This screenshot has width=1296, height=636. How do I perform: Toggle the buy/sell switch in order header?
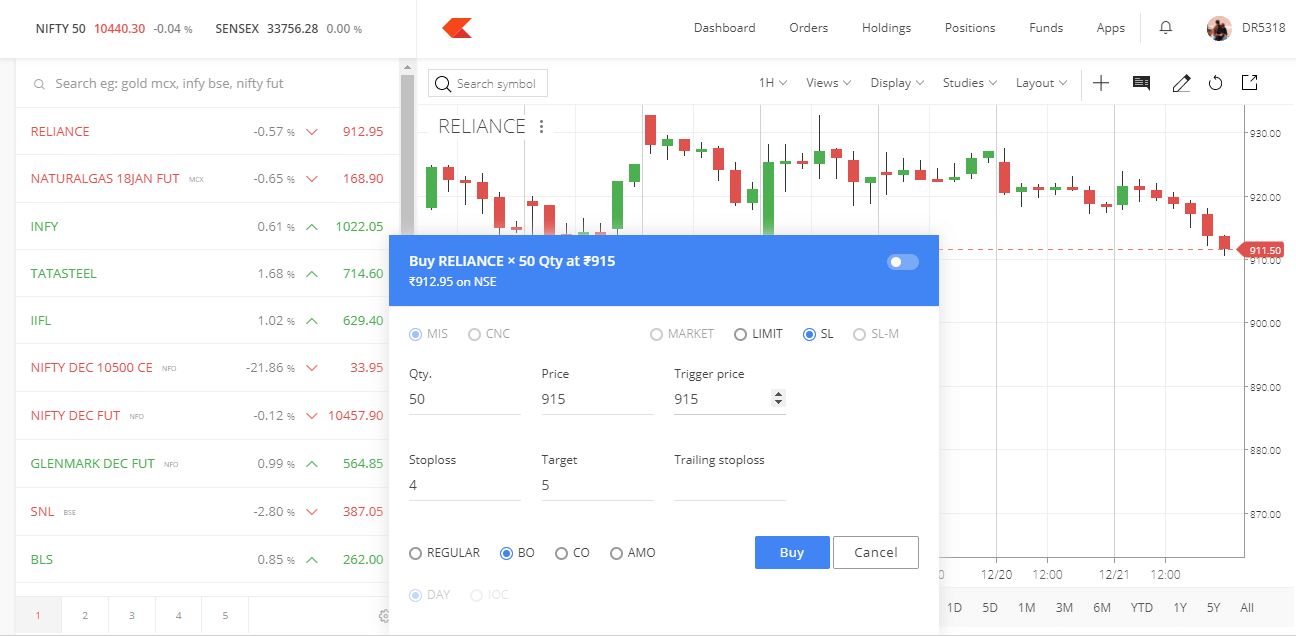point(902,262)
